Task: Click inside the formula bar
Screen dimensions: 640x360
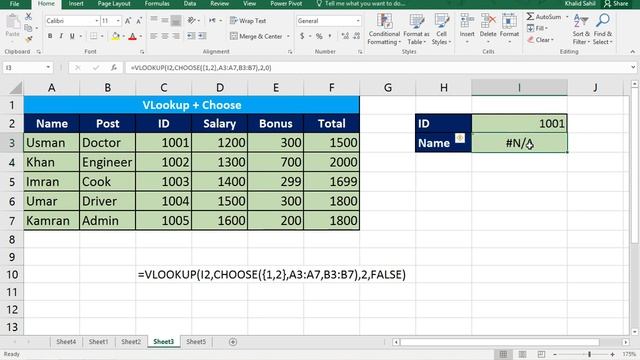Action: 378,68
